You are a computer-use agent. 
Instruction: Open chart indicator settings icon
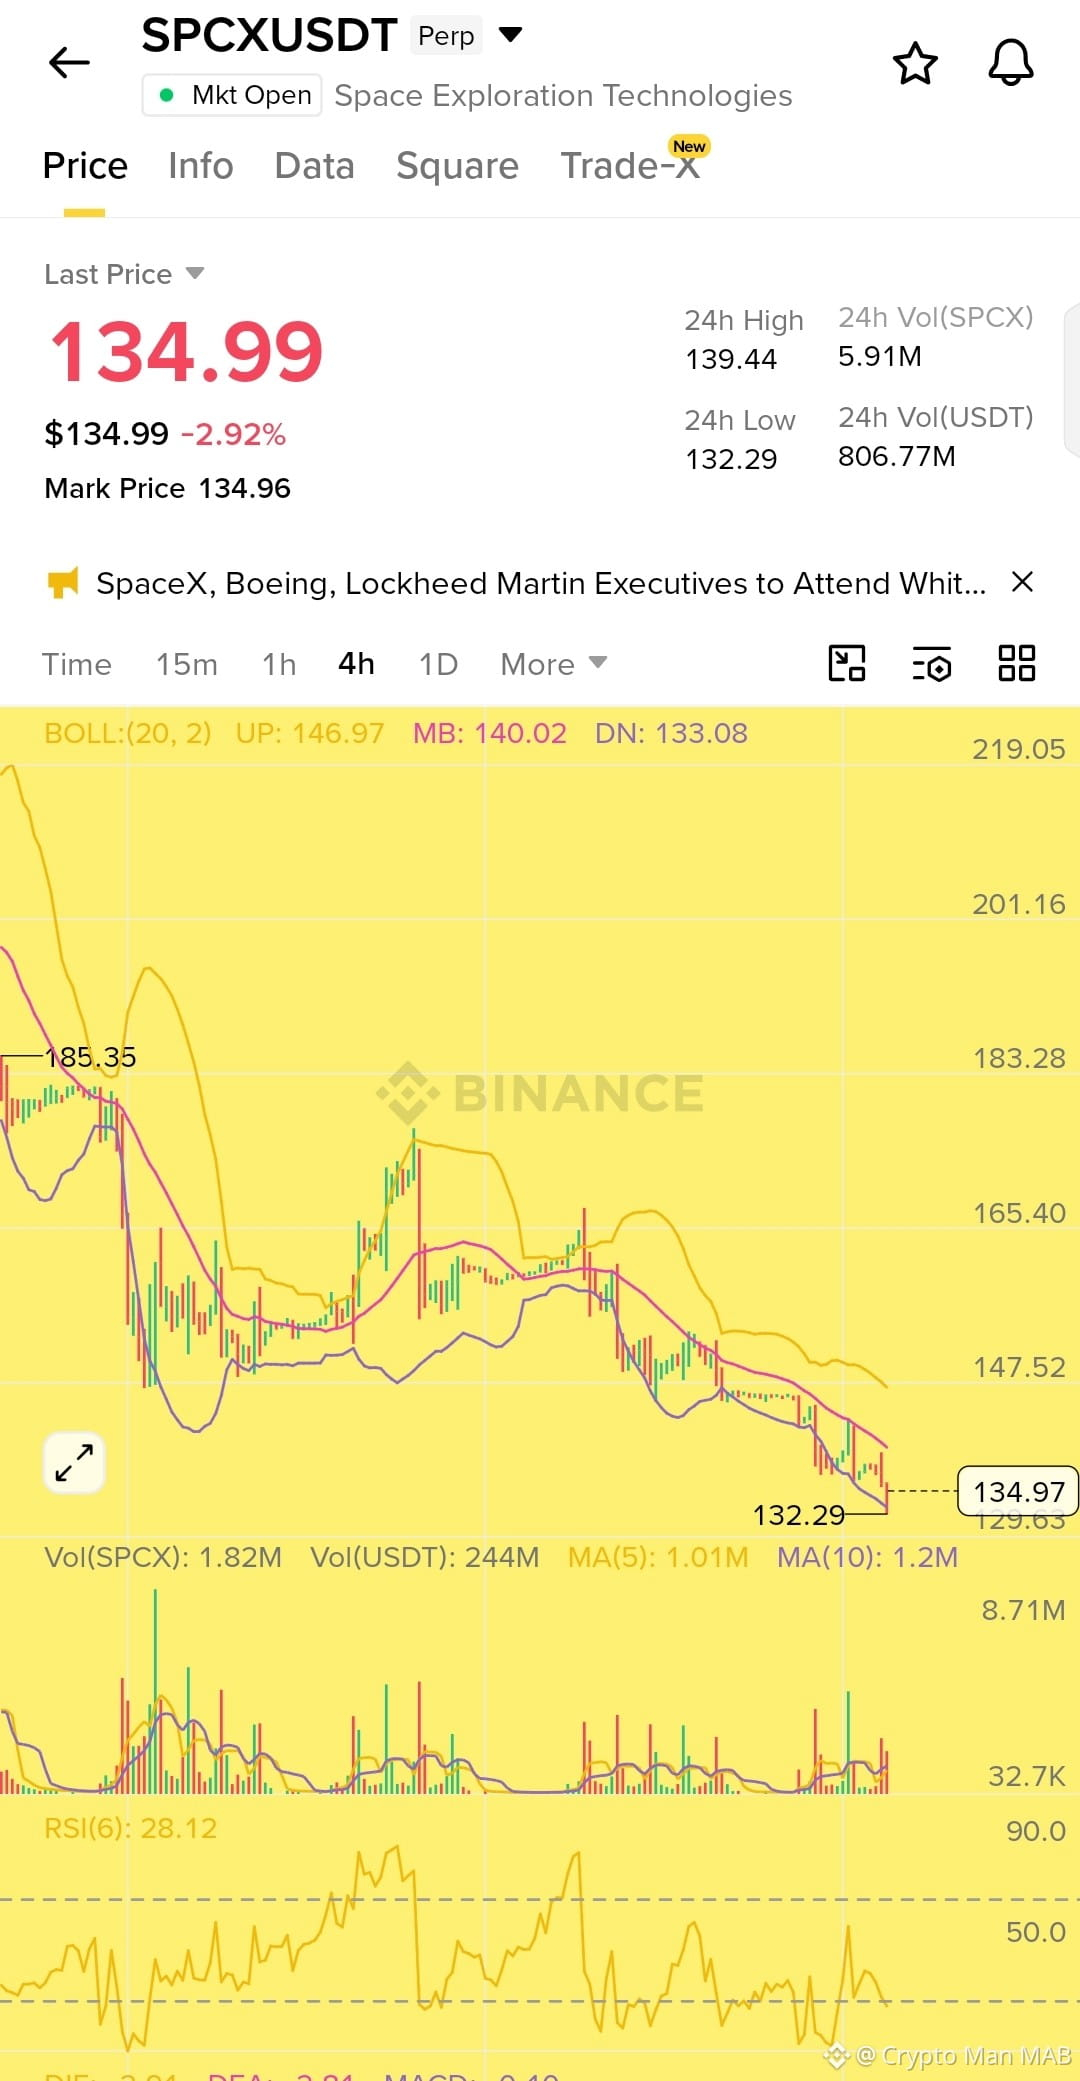click(x=932, y=664)
